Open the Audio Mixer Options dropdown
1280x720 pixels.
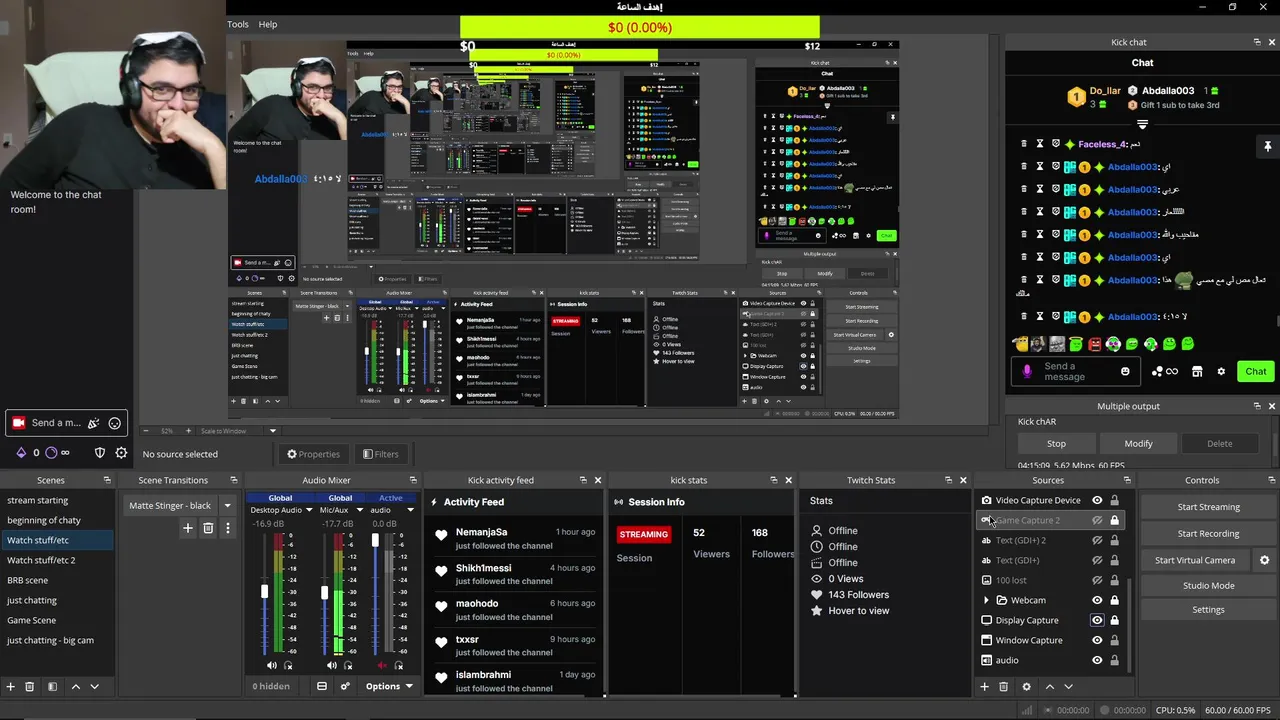click(x=389, y=686)
